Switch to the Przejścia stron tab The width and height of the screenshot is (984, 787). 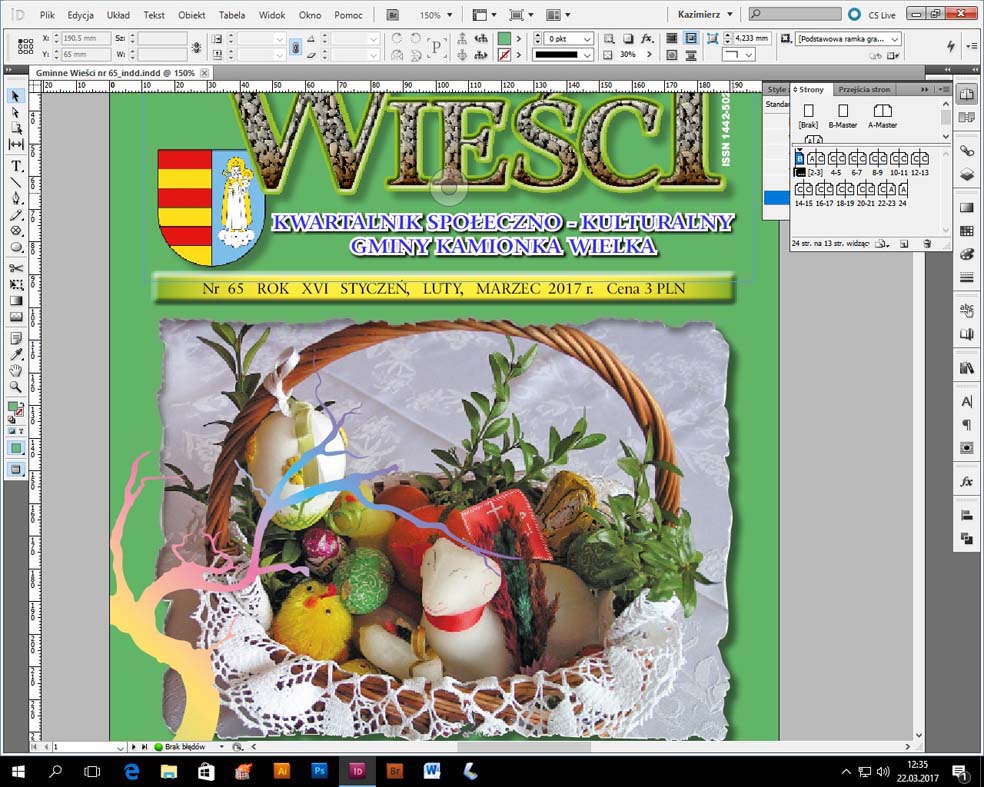(x=864, y=90)
